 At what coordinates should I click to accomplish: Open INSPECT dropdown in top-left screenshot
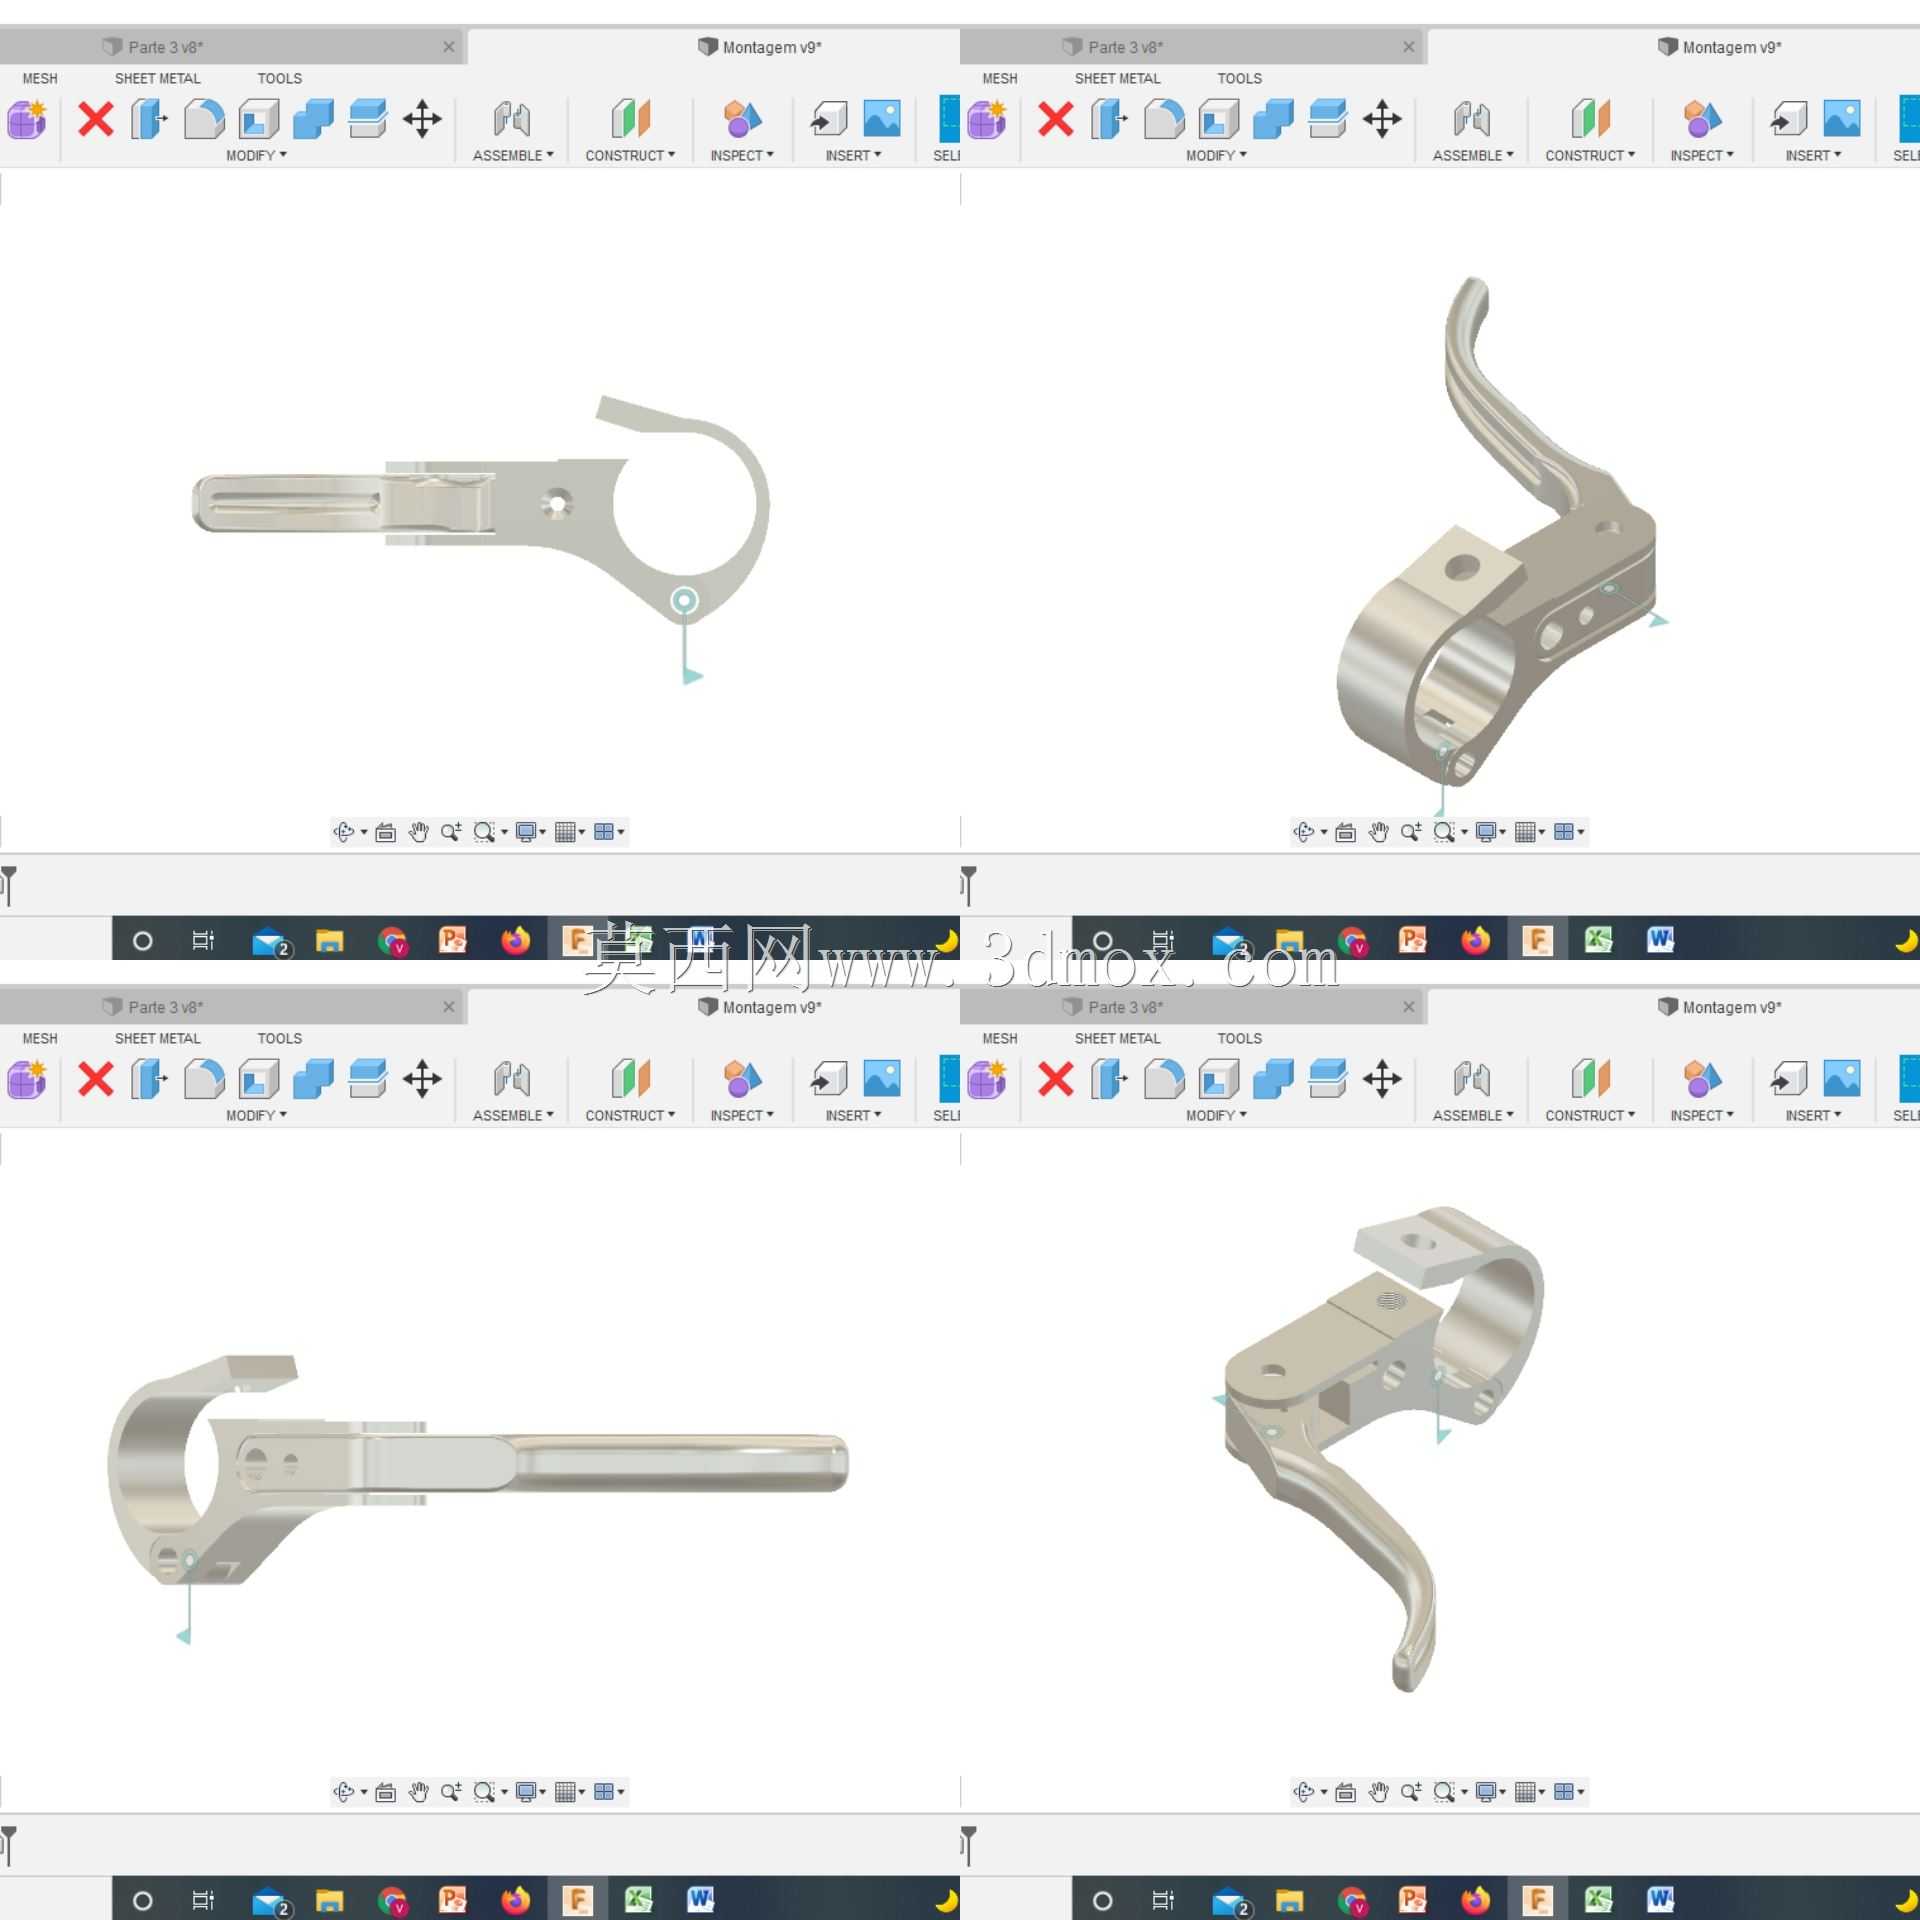click(742, 155)
